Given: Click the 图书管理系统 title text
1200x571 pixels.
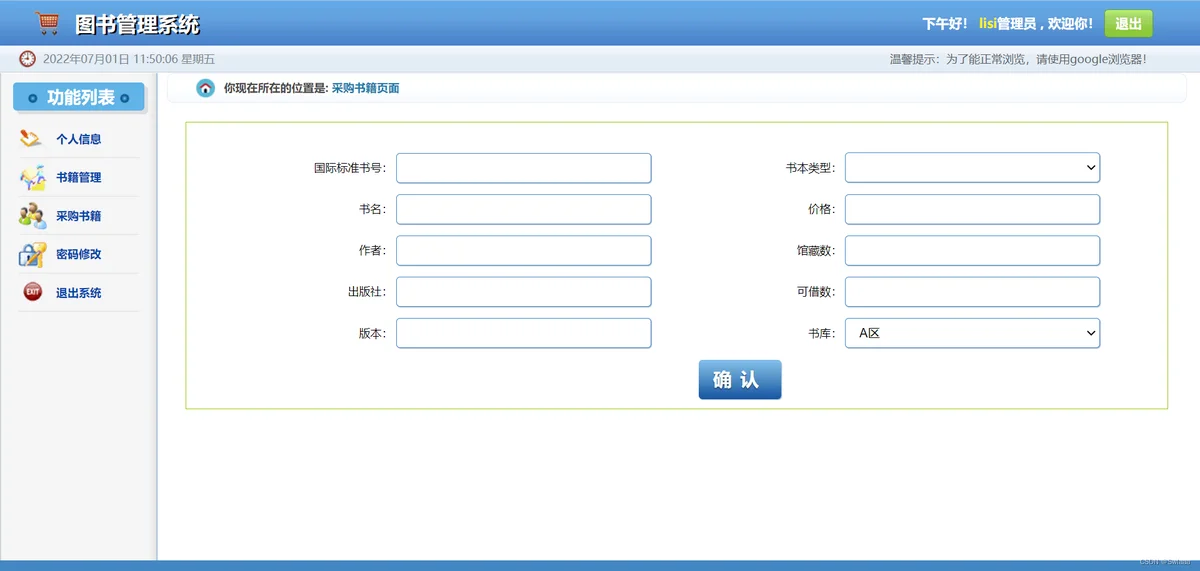Looking at the screenshot, I should click(137, 24).
